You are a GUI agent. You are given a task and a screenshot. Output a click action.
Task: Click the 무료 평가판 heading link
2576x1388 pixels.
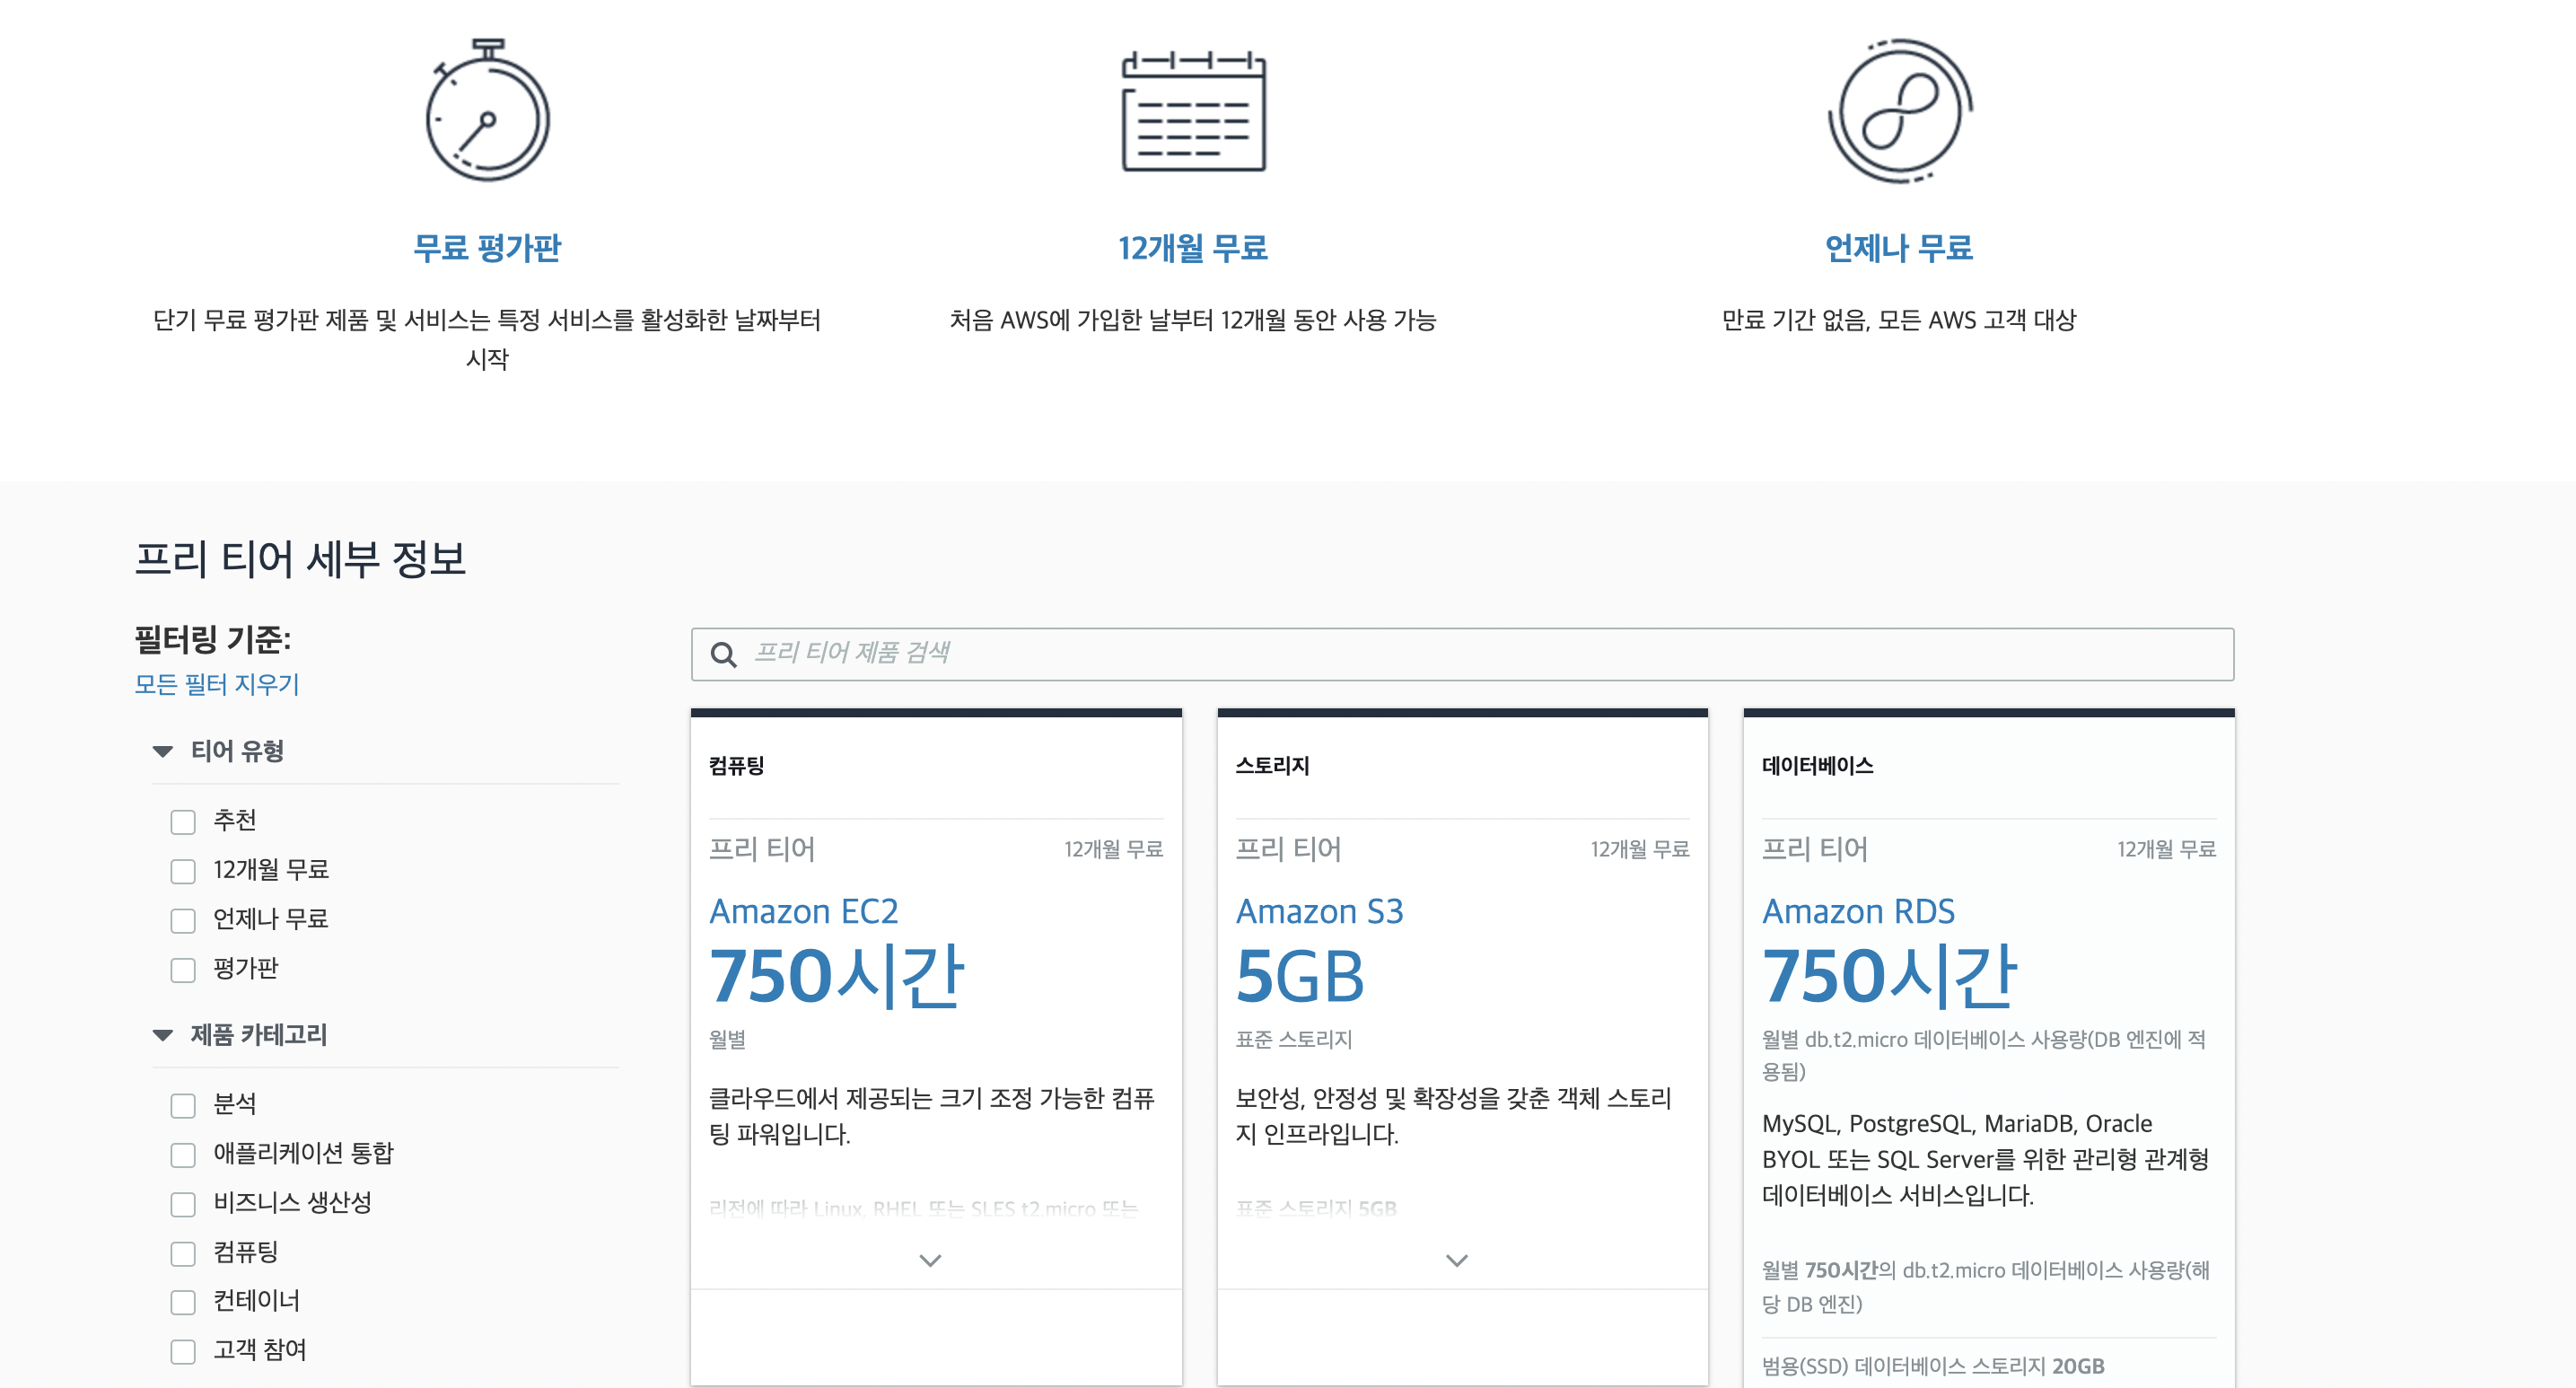click(487, 247)
